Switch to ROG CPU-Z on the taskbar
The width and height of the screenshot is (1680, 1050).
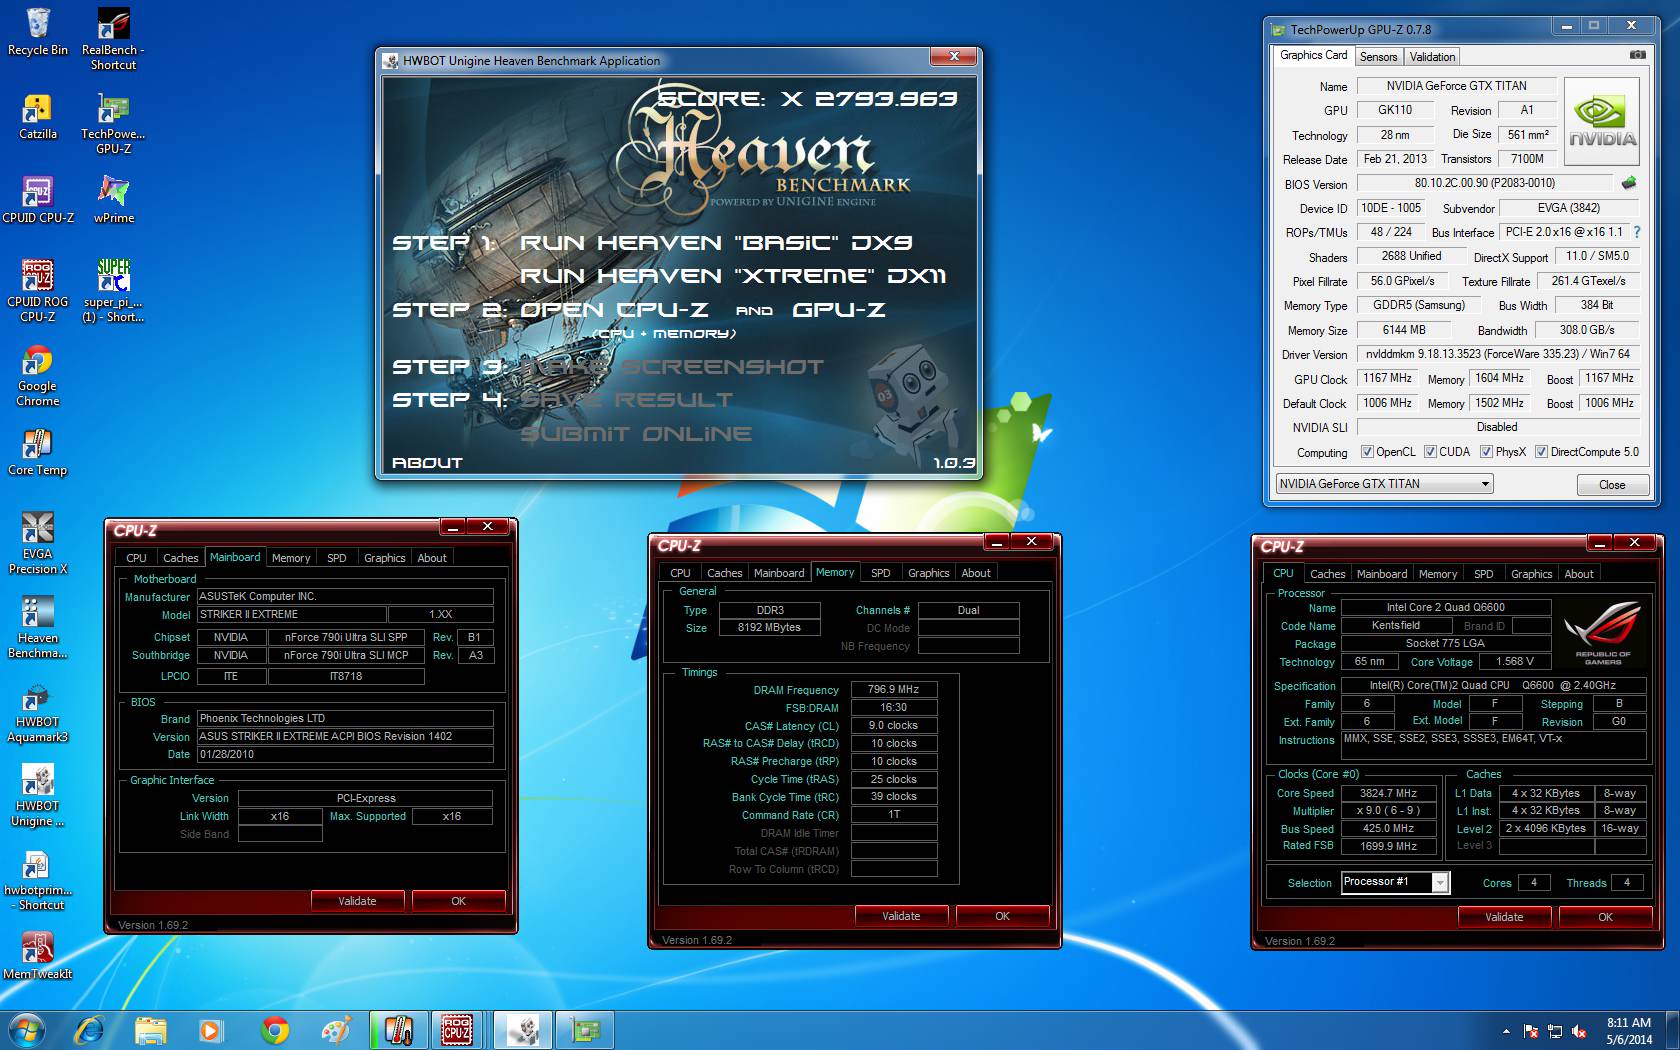coord(458,1030)
